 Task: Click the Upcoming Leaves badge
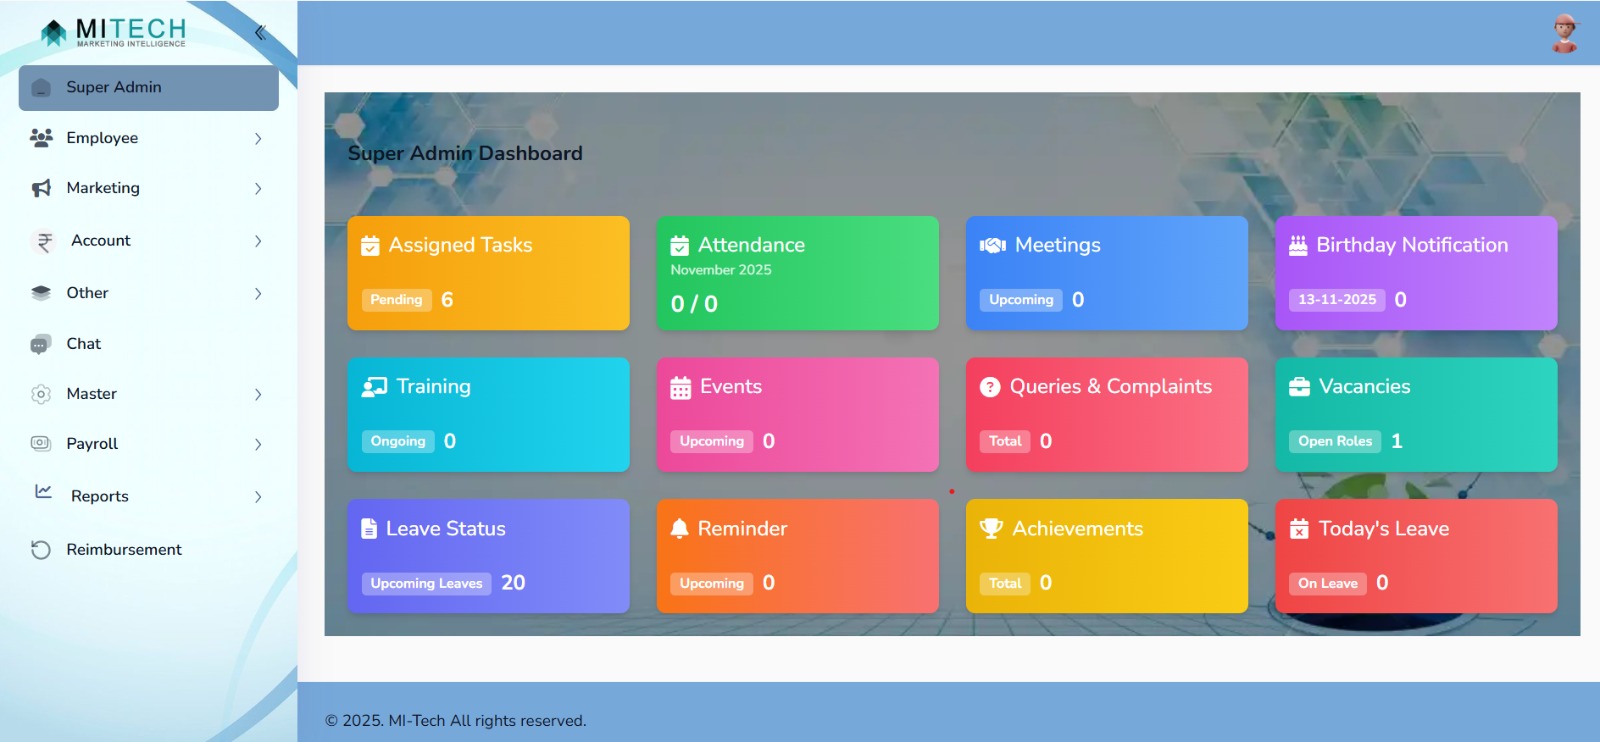pyautogui.click(x=426, y=583)
